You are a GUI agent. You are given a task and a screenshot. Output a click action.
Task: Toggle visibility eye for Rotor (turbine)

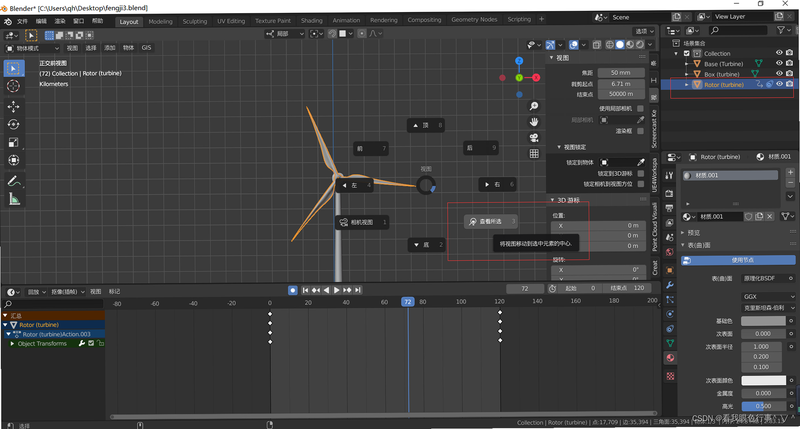[779, 84]
